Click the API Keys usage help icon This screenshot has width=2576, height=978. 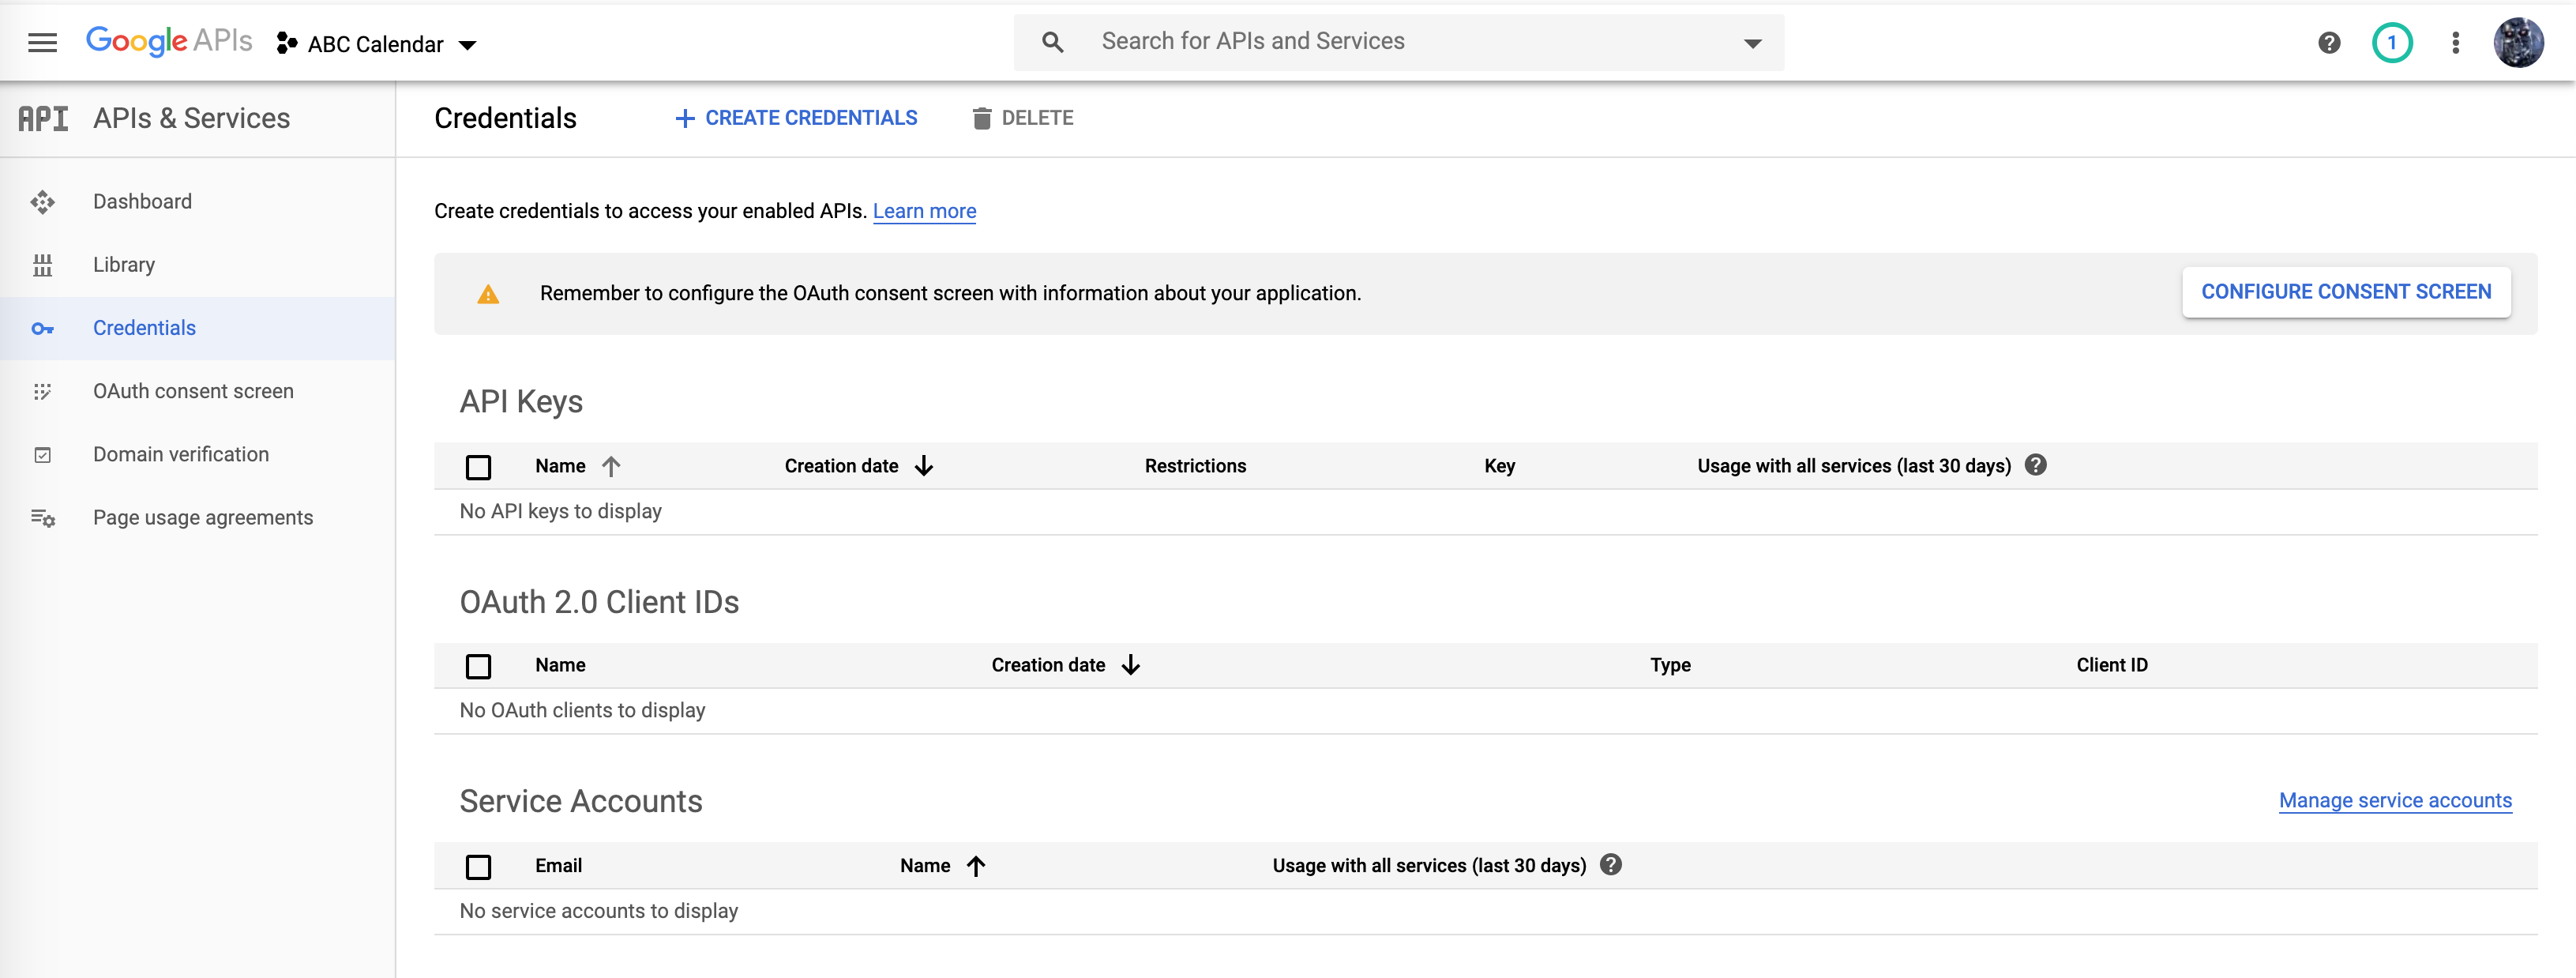[2035, 465]
